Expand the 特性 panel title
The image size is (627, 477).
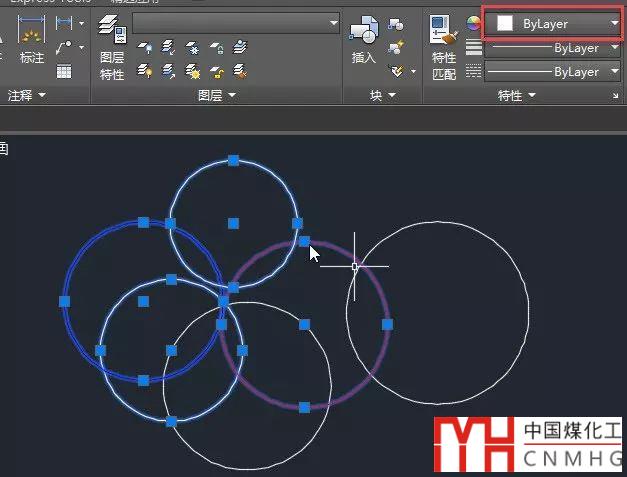click(x=517, y=95)
